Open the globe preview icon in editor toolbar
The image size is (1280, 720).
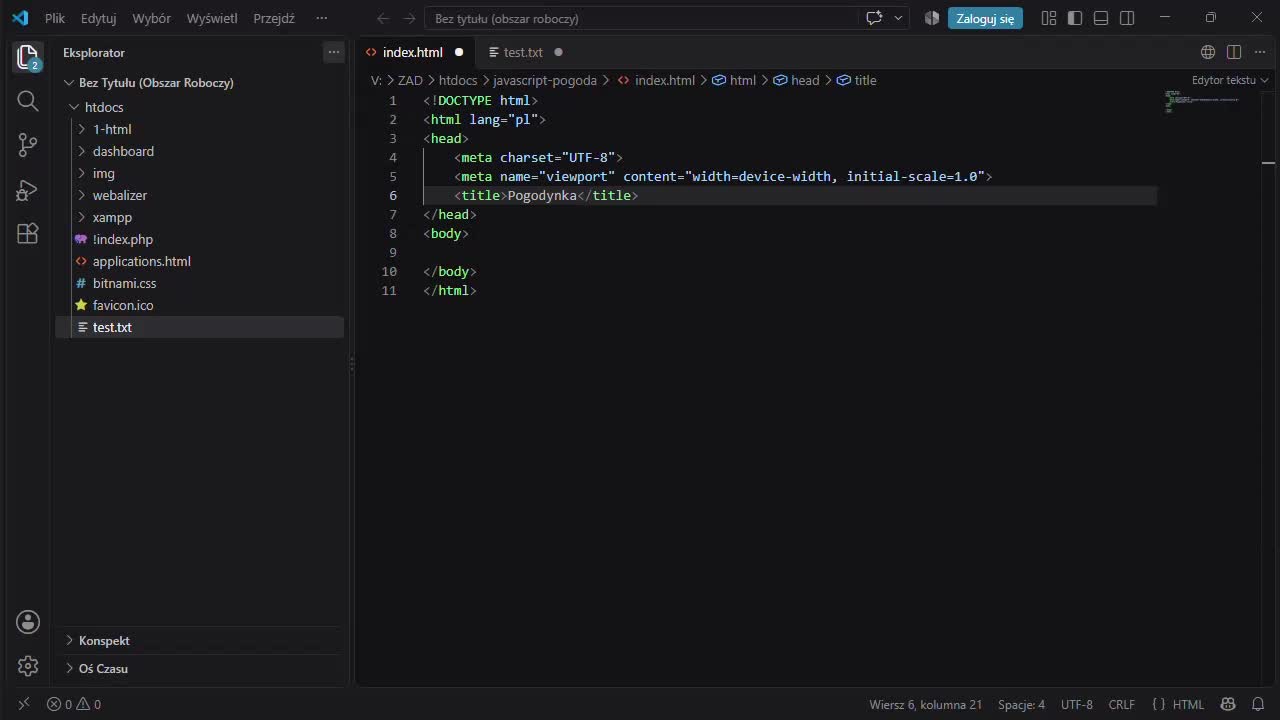coord(1208,52)
